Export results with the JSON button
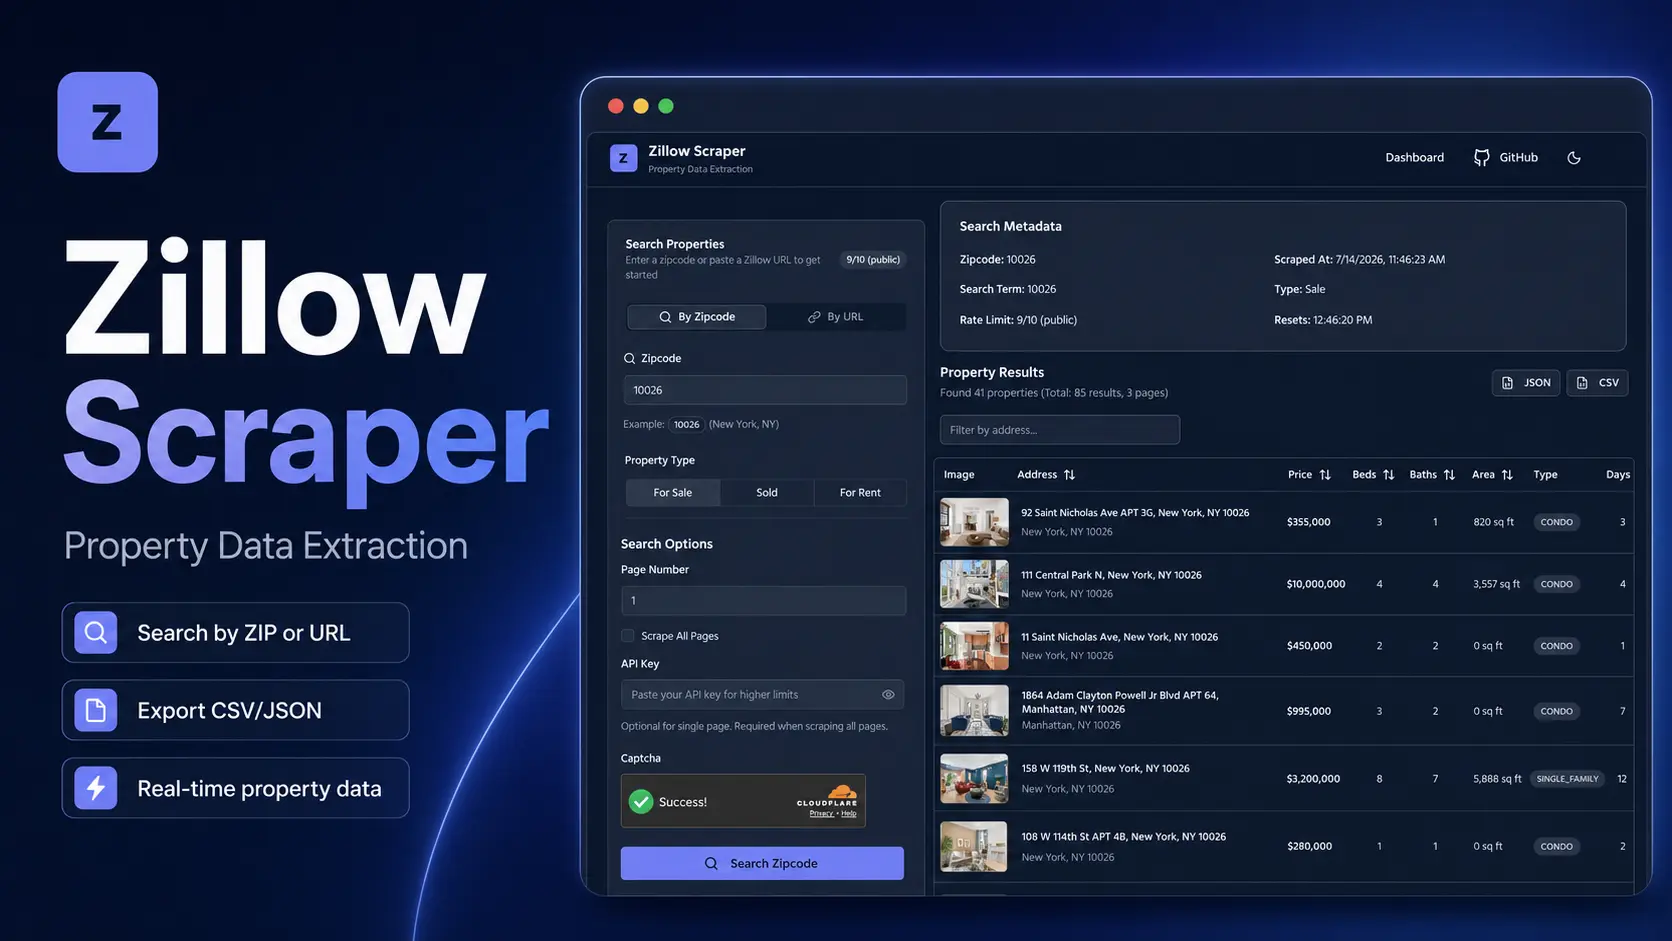 (x=1526, y=383)
